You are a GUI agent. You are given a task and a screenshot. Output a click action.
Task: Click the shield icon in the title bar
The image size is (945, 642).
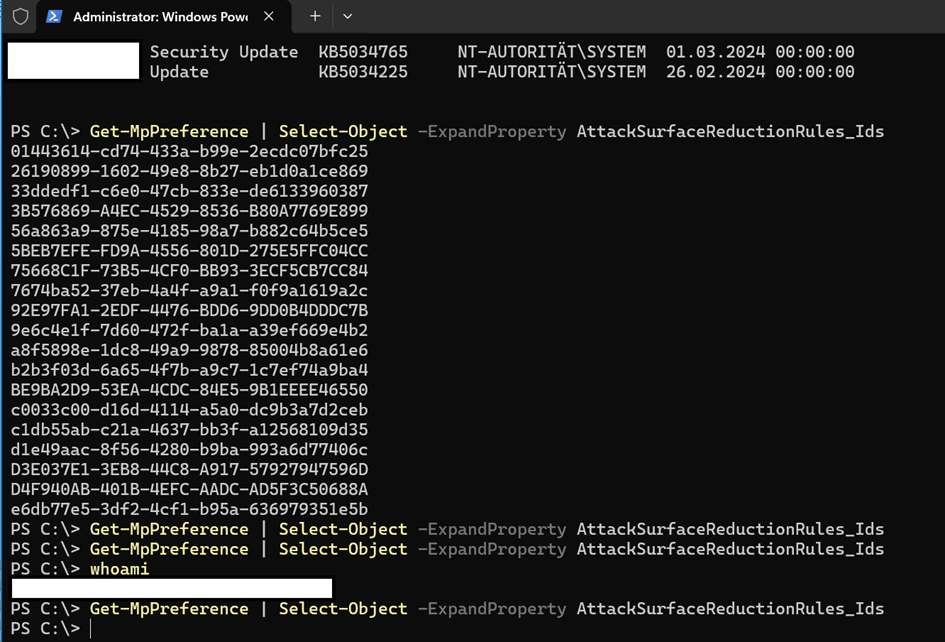20,16
